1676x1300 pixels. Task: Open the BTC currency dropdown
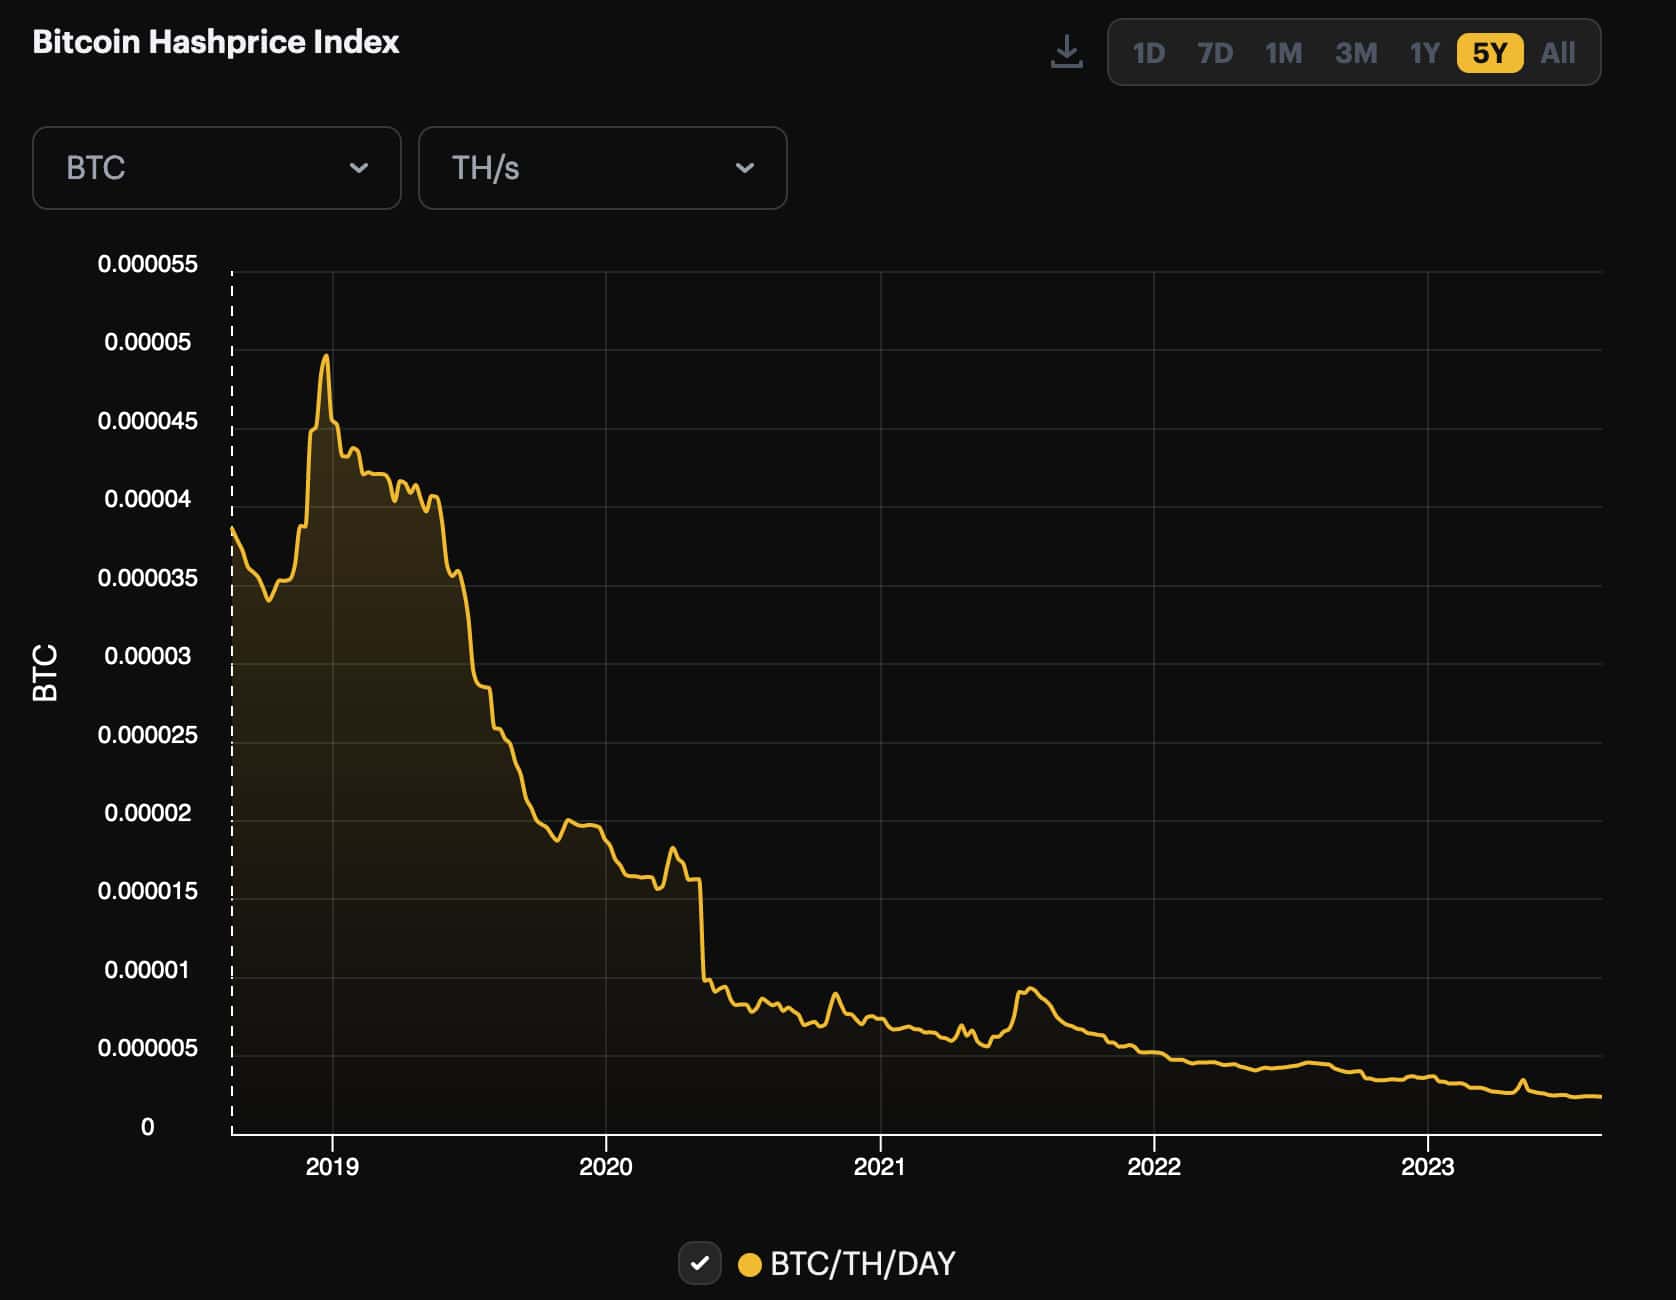click(x=216, y=168)
